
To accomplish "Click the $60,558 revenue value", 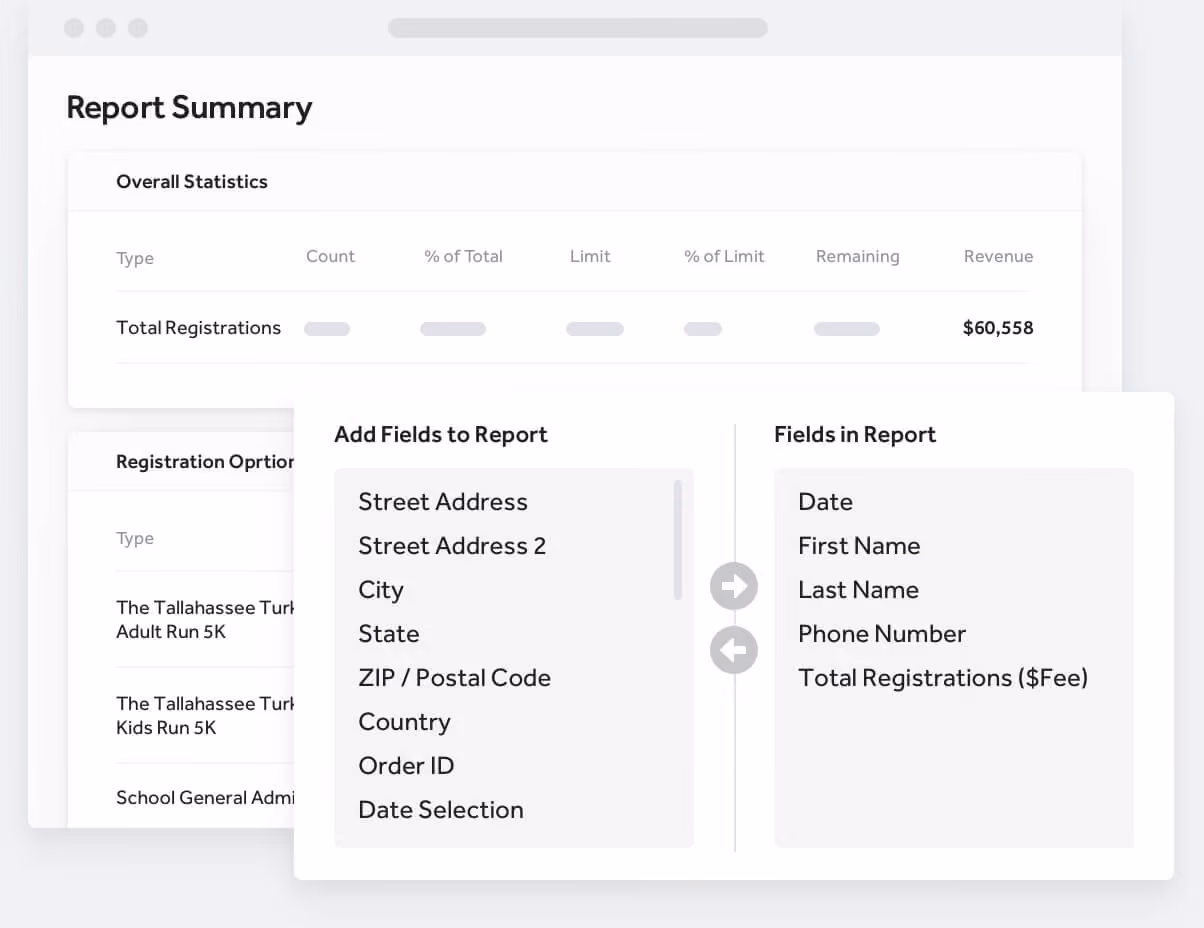I will click(x=998, y=328).
